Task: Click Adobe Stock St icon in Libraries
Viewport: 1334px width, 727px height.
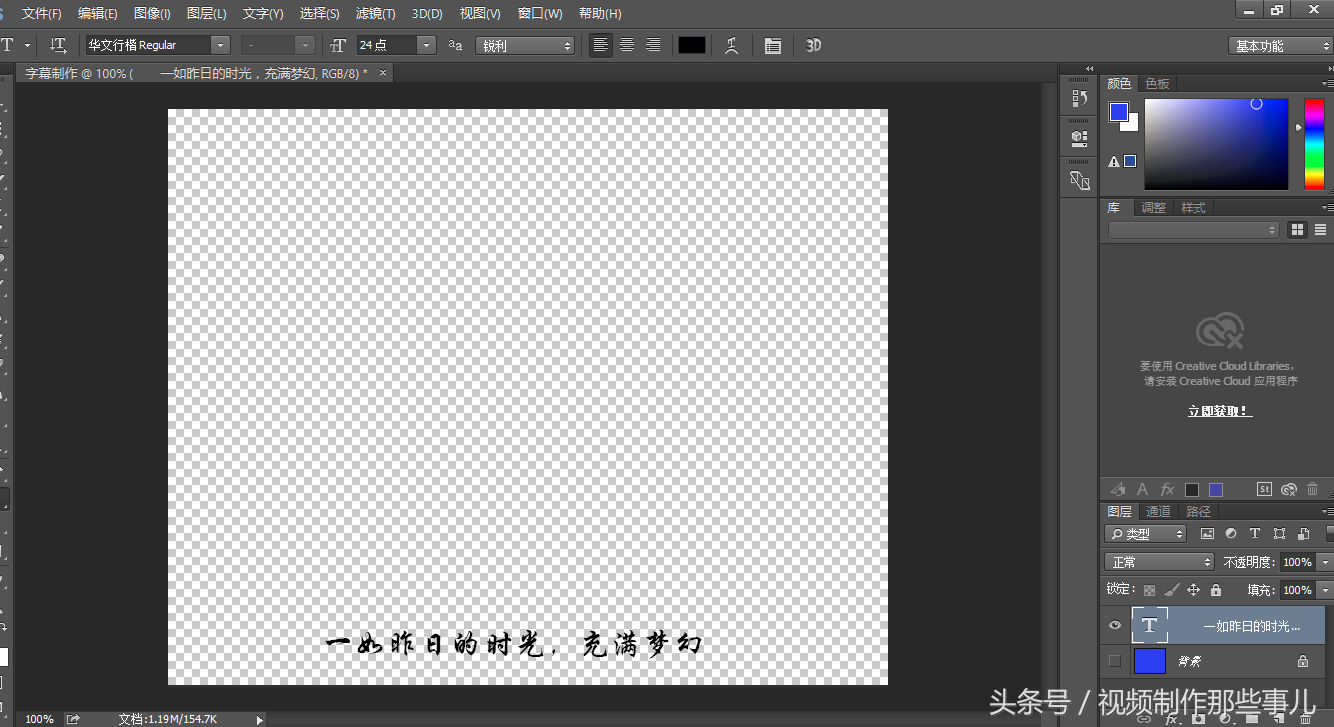Action: tap(1264, 489)
